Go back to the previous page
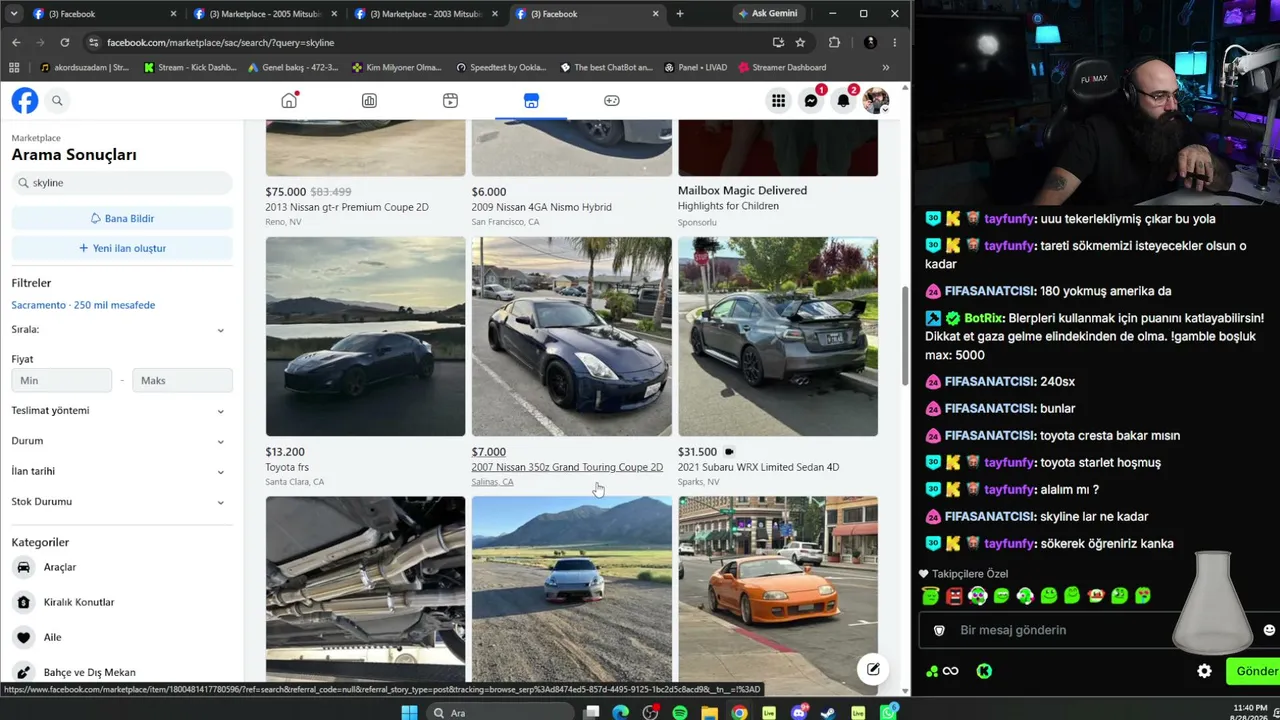The width and height of the screenshot is (1280, 720). pos(16,42)
